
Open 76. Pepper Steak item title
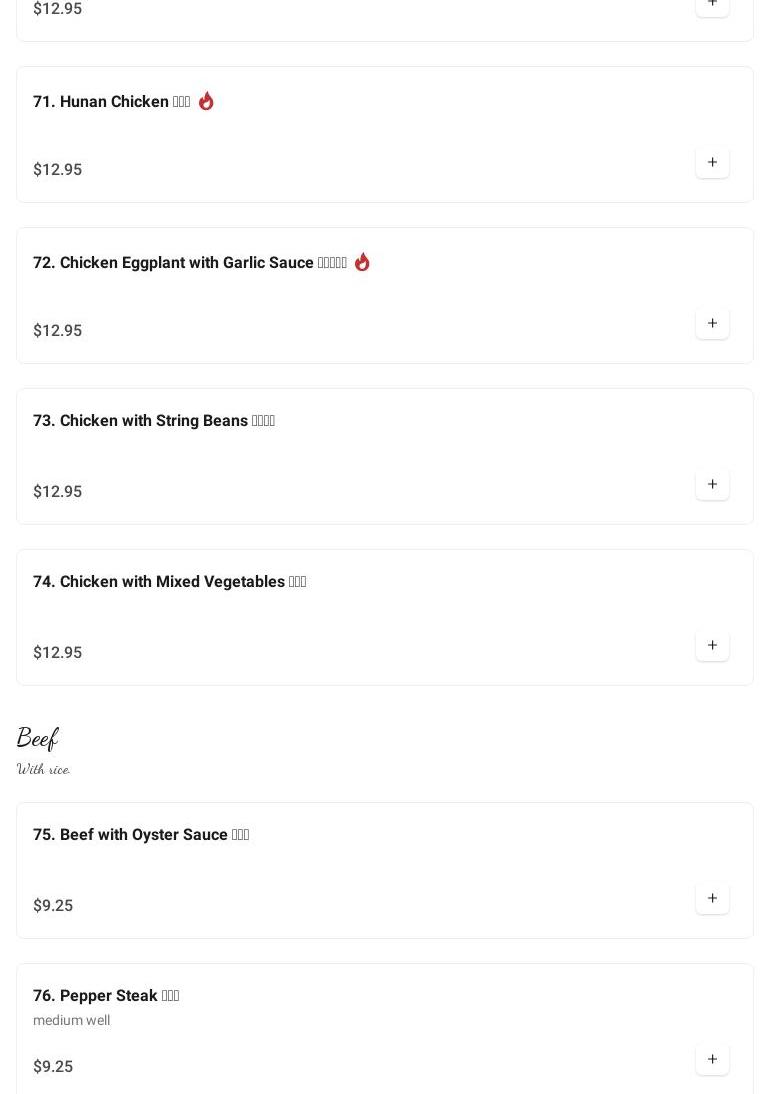coord(105,996)
